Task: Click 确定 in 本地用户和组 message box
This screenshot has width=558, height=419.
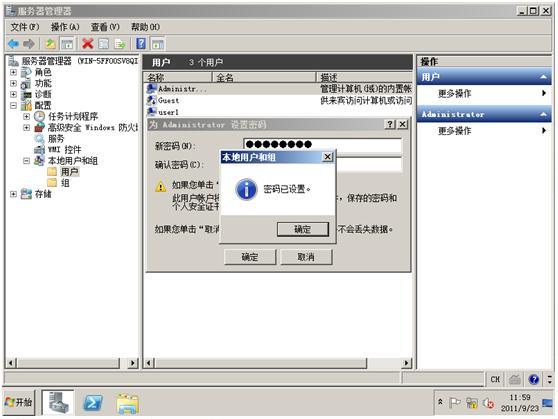Action: (303, 229)
